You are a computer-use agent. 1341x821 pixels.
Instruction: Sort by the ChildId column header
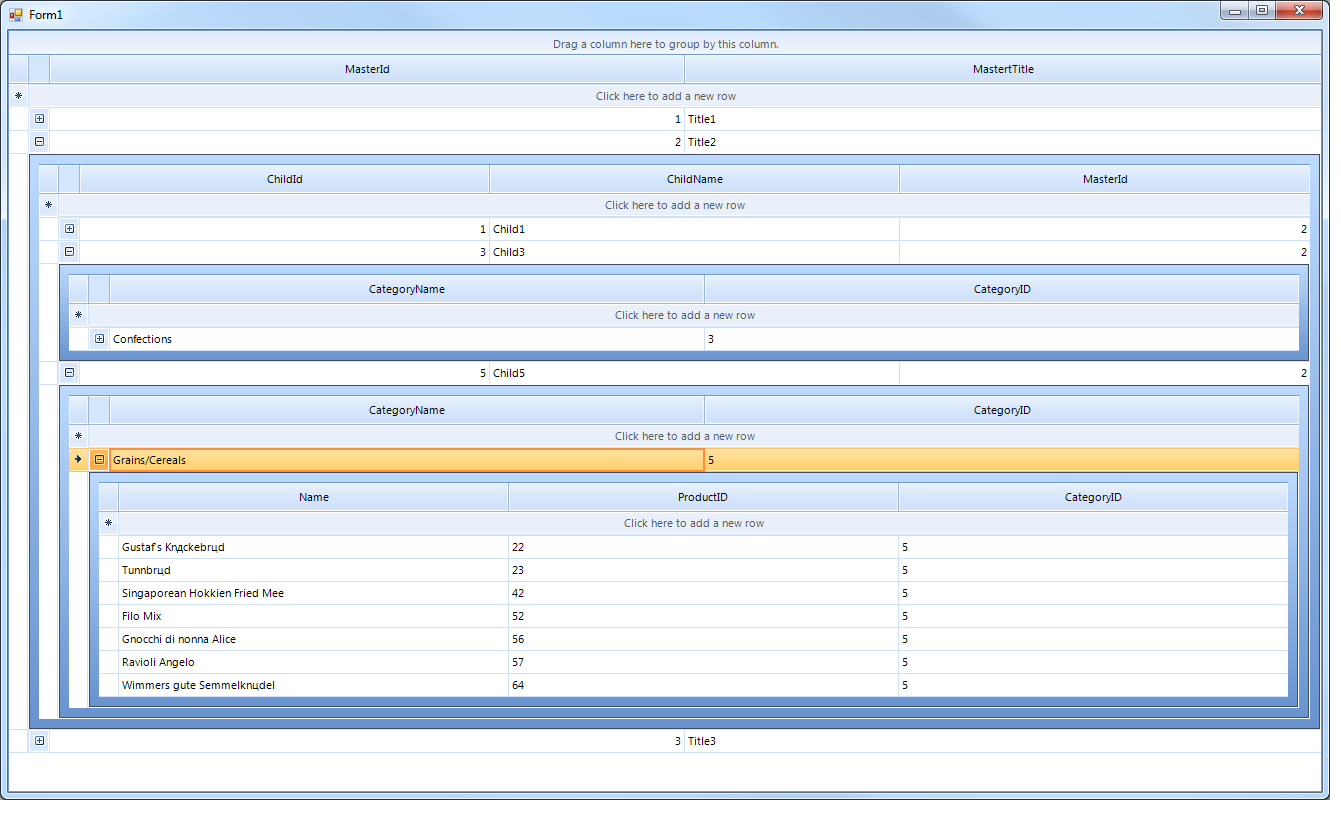[x=285, y=179]
